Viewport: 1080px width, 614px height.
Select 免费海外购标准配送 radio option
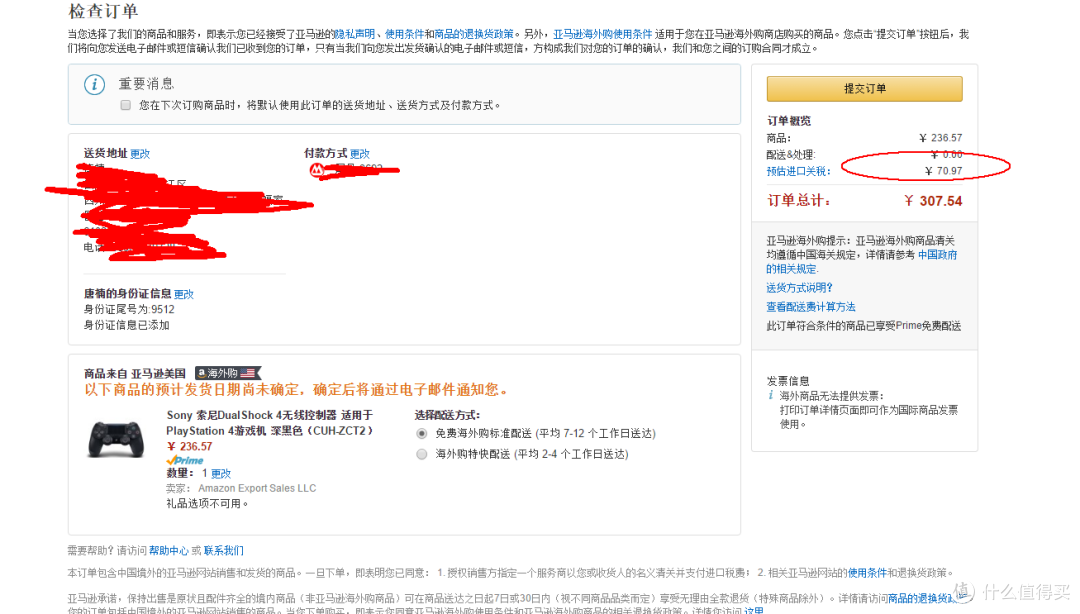click(422, 433)
